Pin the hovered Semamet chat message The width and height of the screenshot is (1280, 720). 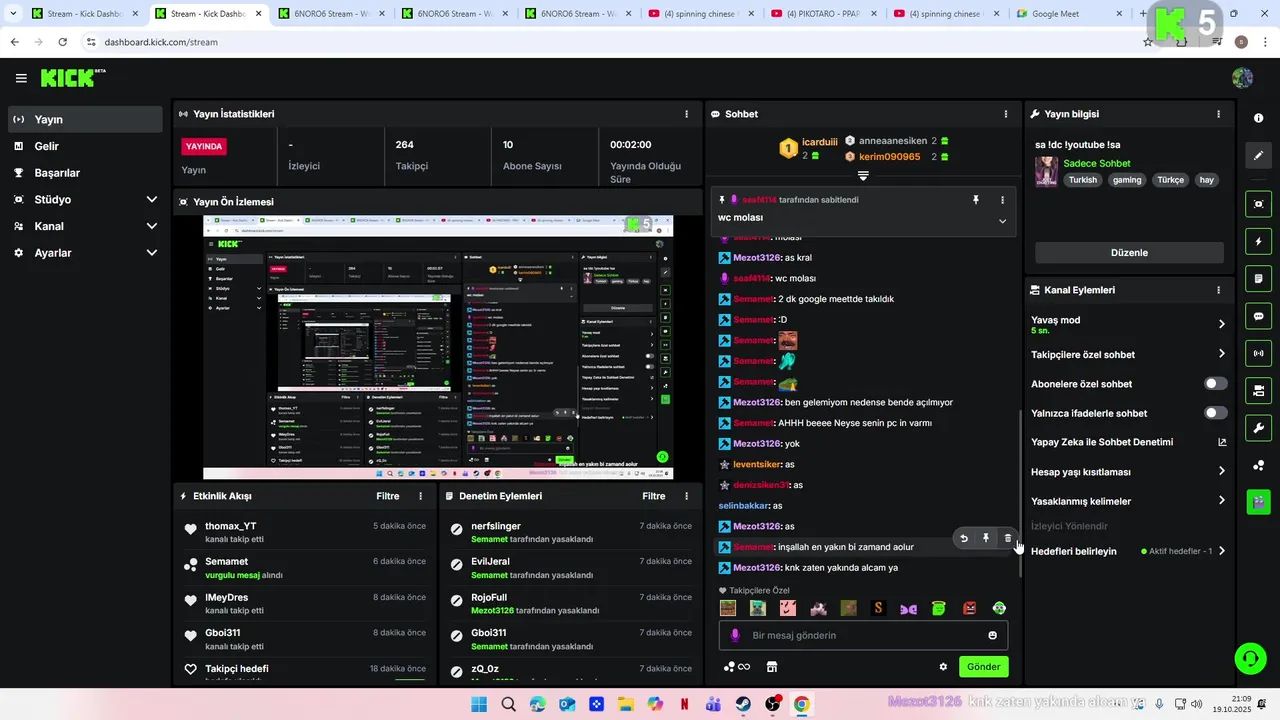[x=985, y=538]
